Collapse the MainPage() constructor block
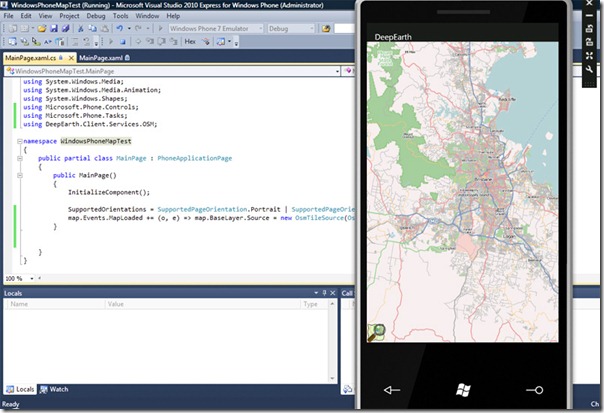 tap(20, 175)
